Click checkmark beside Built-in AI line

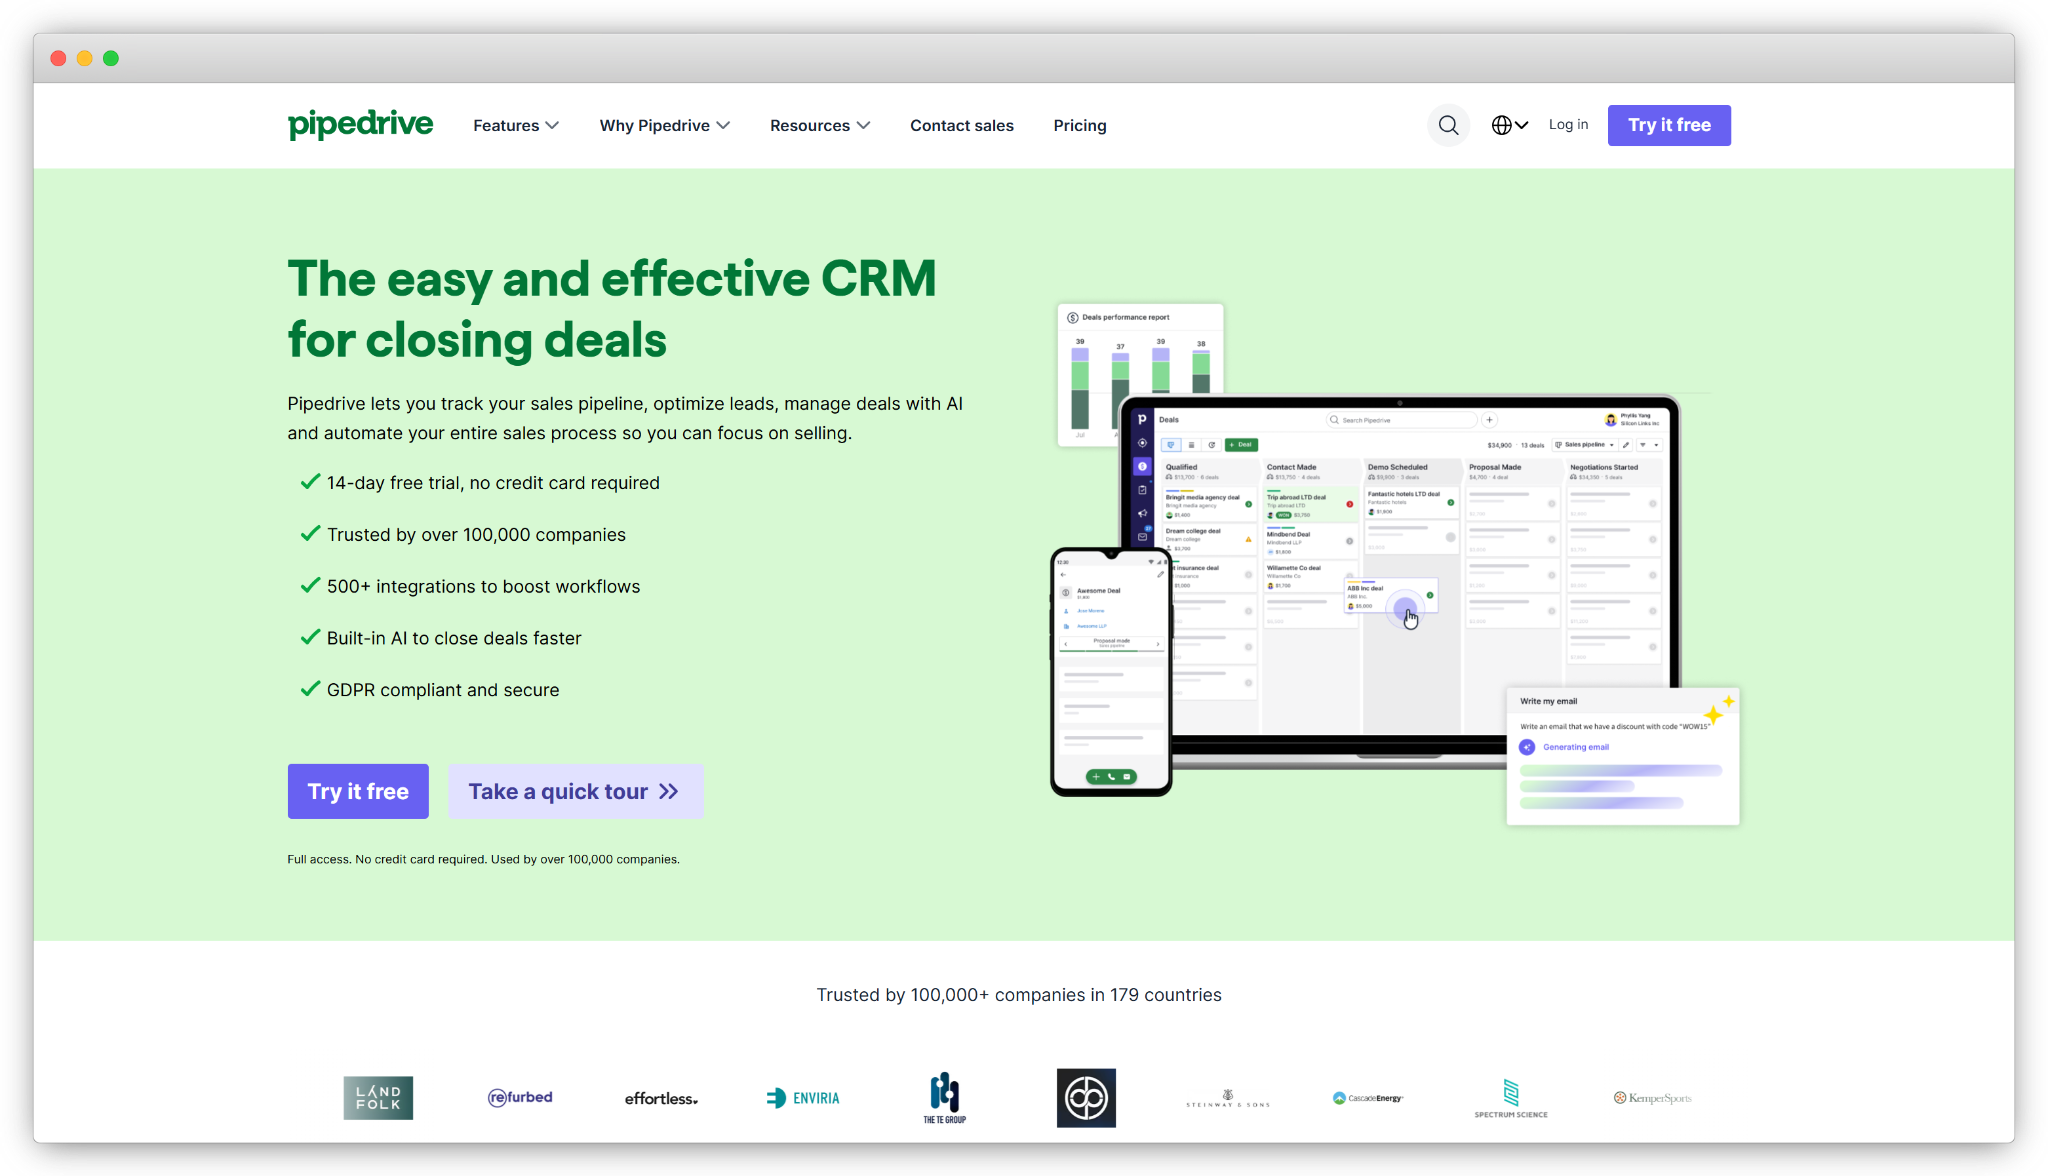(x=310, y=636)
